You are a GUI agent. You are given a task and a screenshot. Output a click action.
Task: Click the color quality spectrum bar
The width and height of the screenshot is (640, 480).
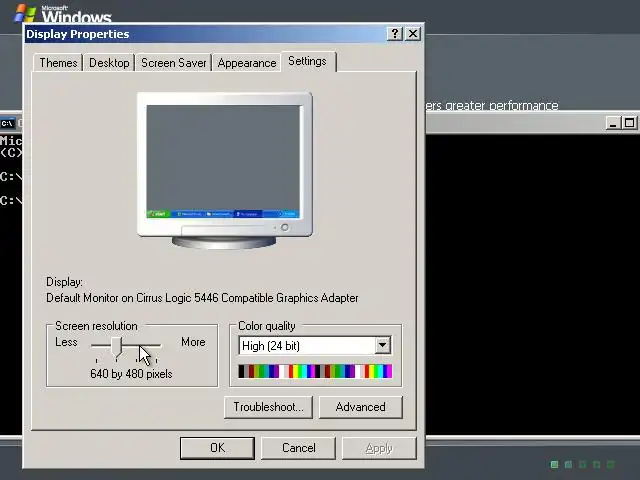click(x=315, y=371)
